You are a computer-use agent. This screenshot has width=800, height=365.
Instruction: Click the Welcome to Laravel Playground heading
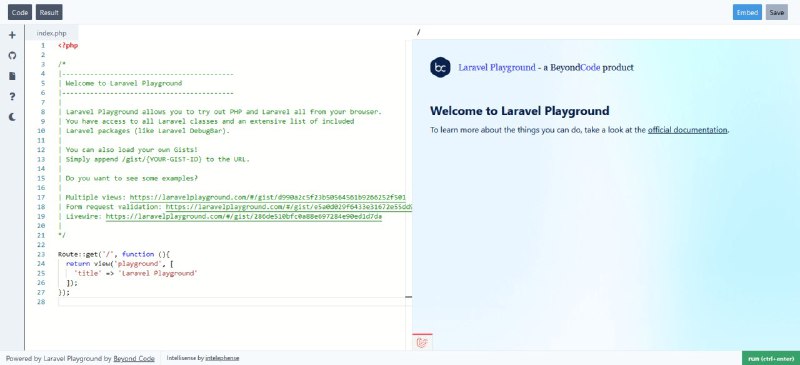[x=519, y=111]
